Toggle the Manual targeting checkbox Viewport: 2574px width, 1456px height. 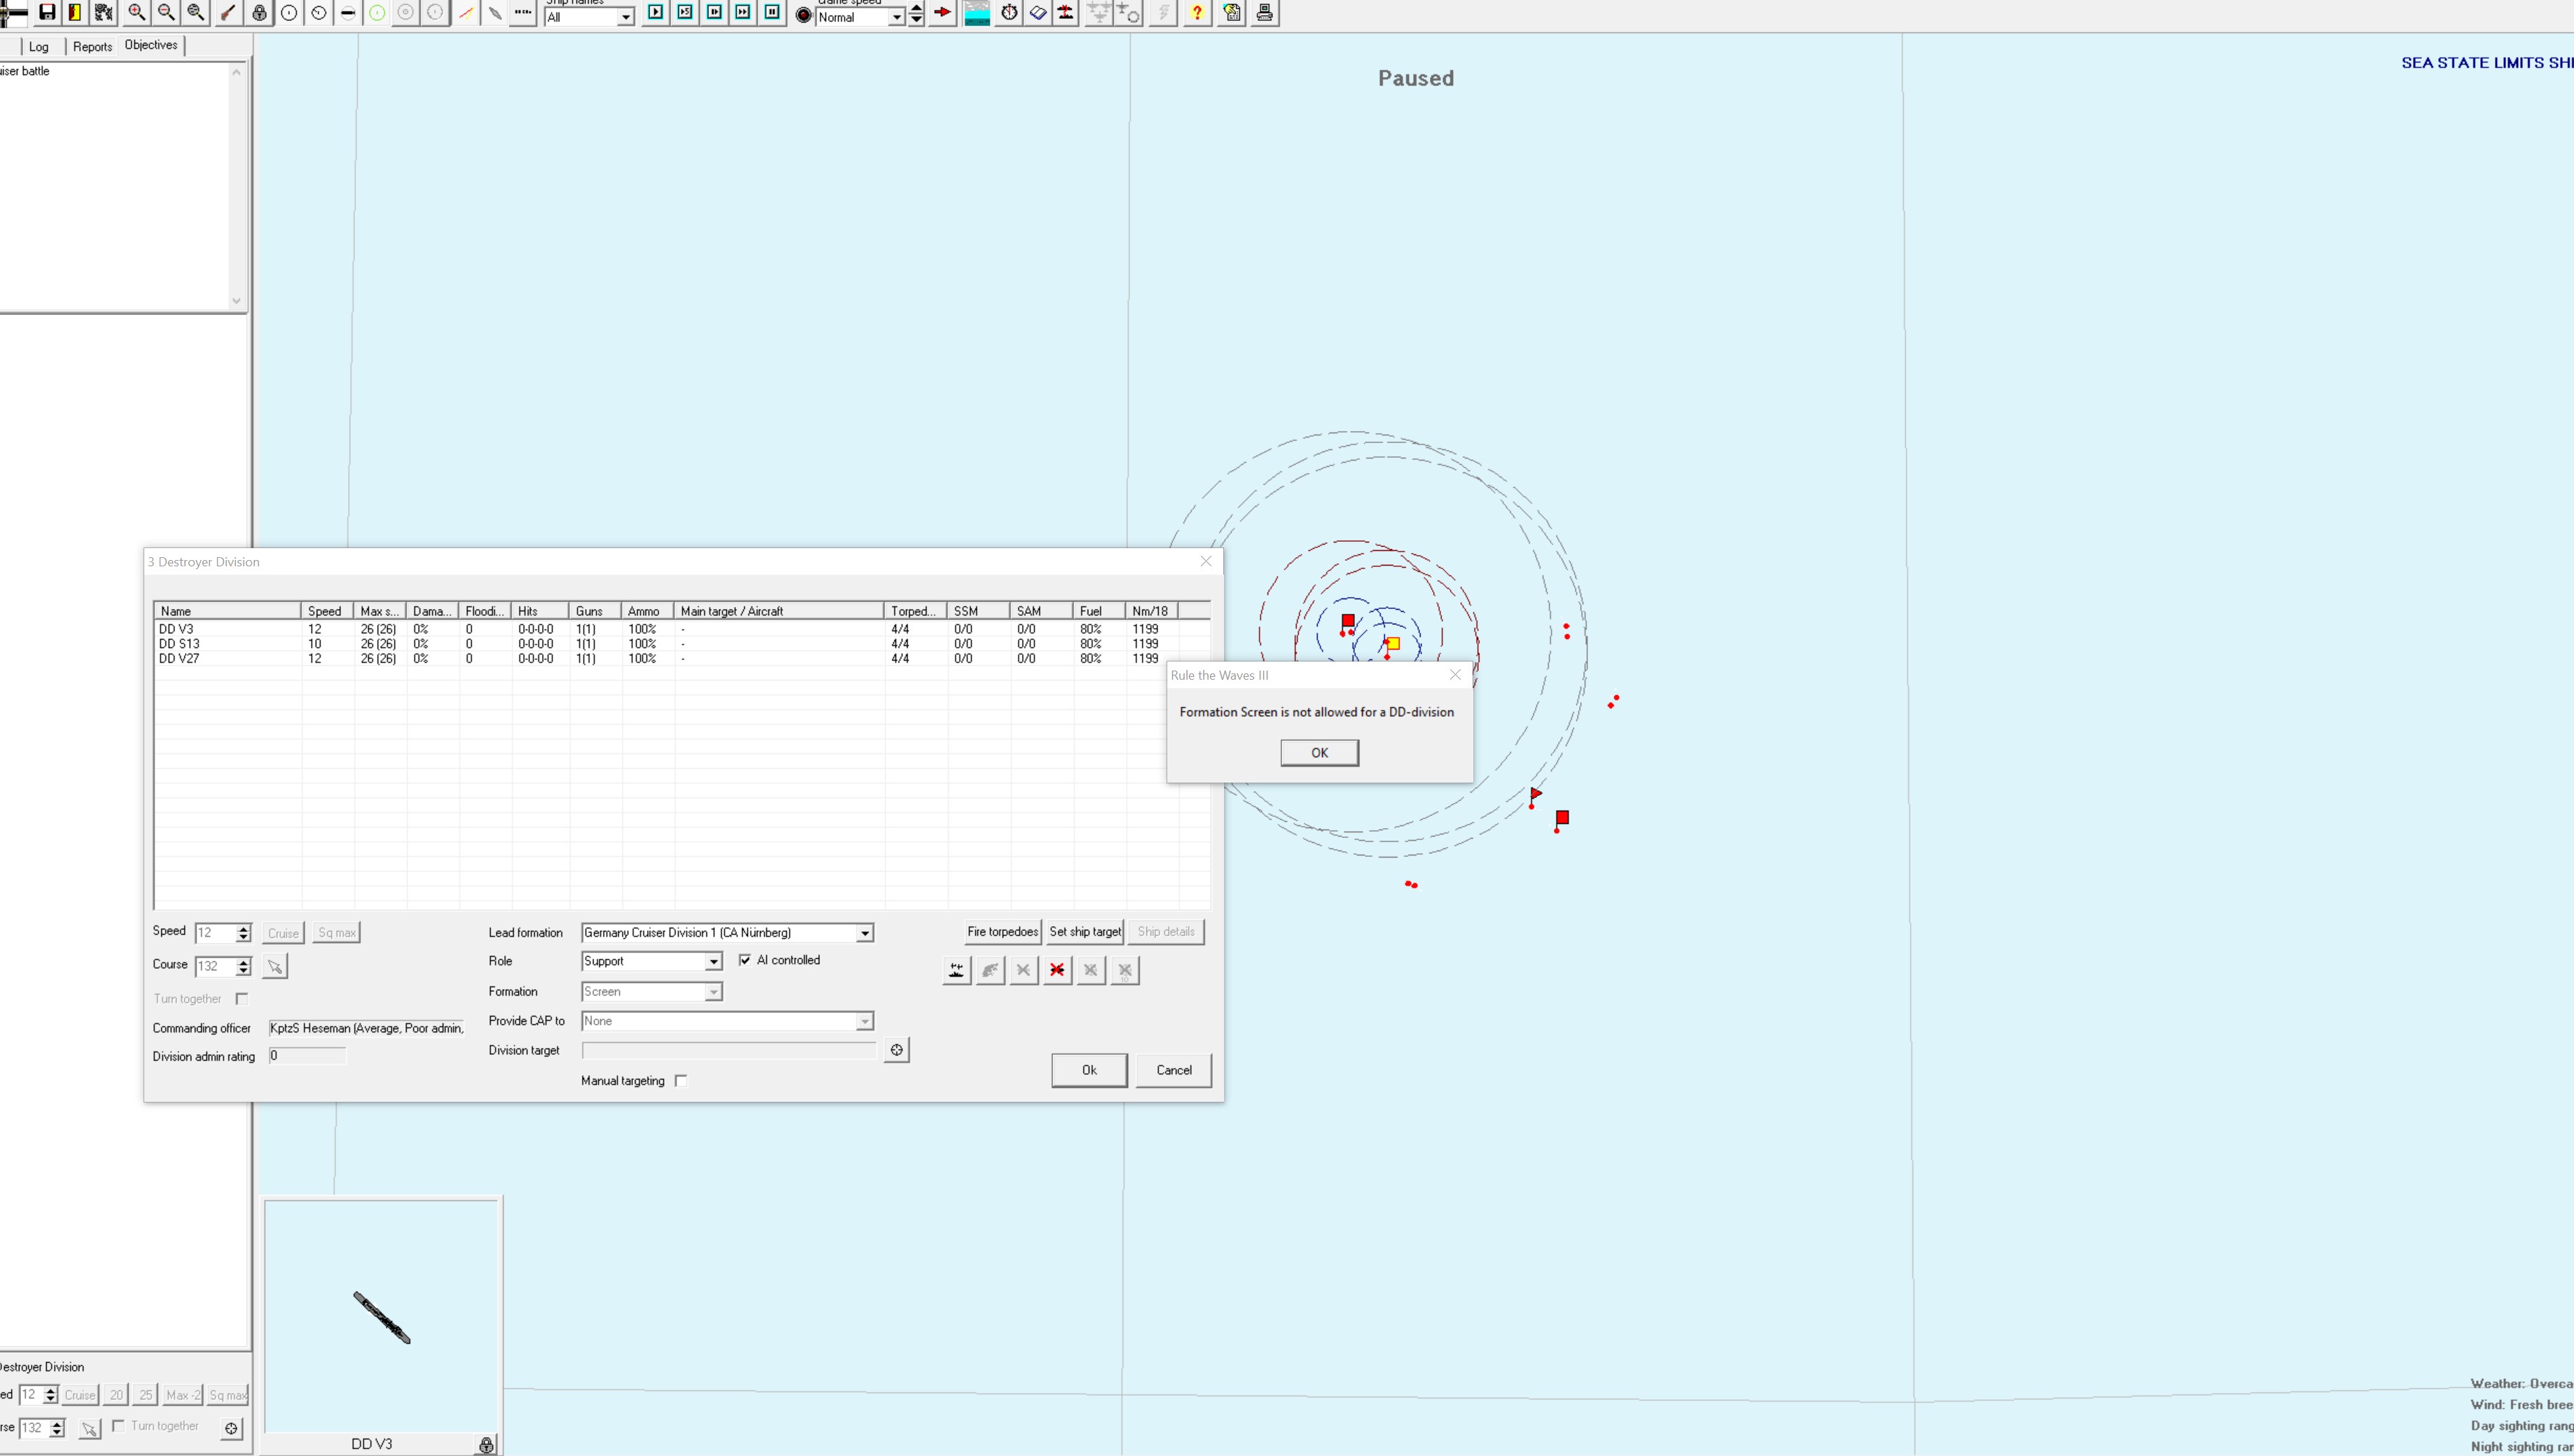click(x=681, y=1081)
